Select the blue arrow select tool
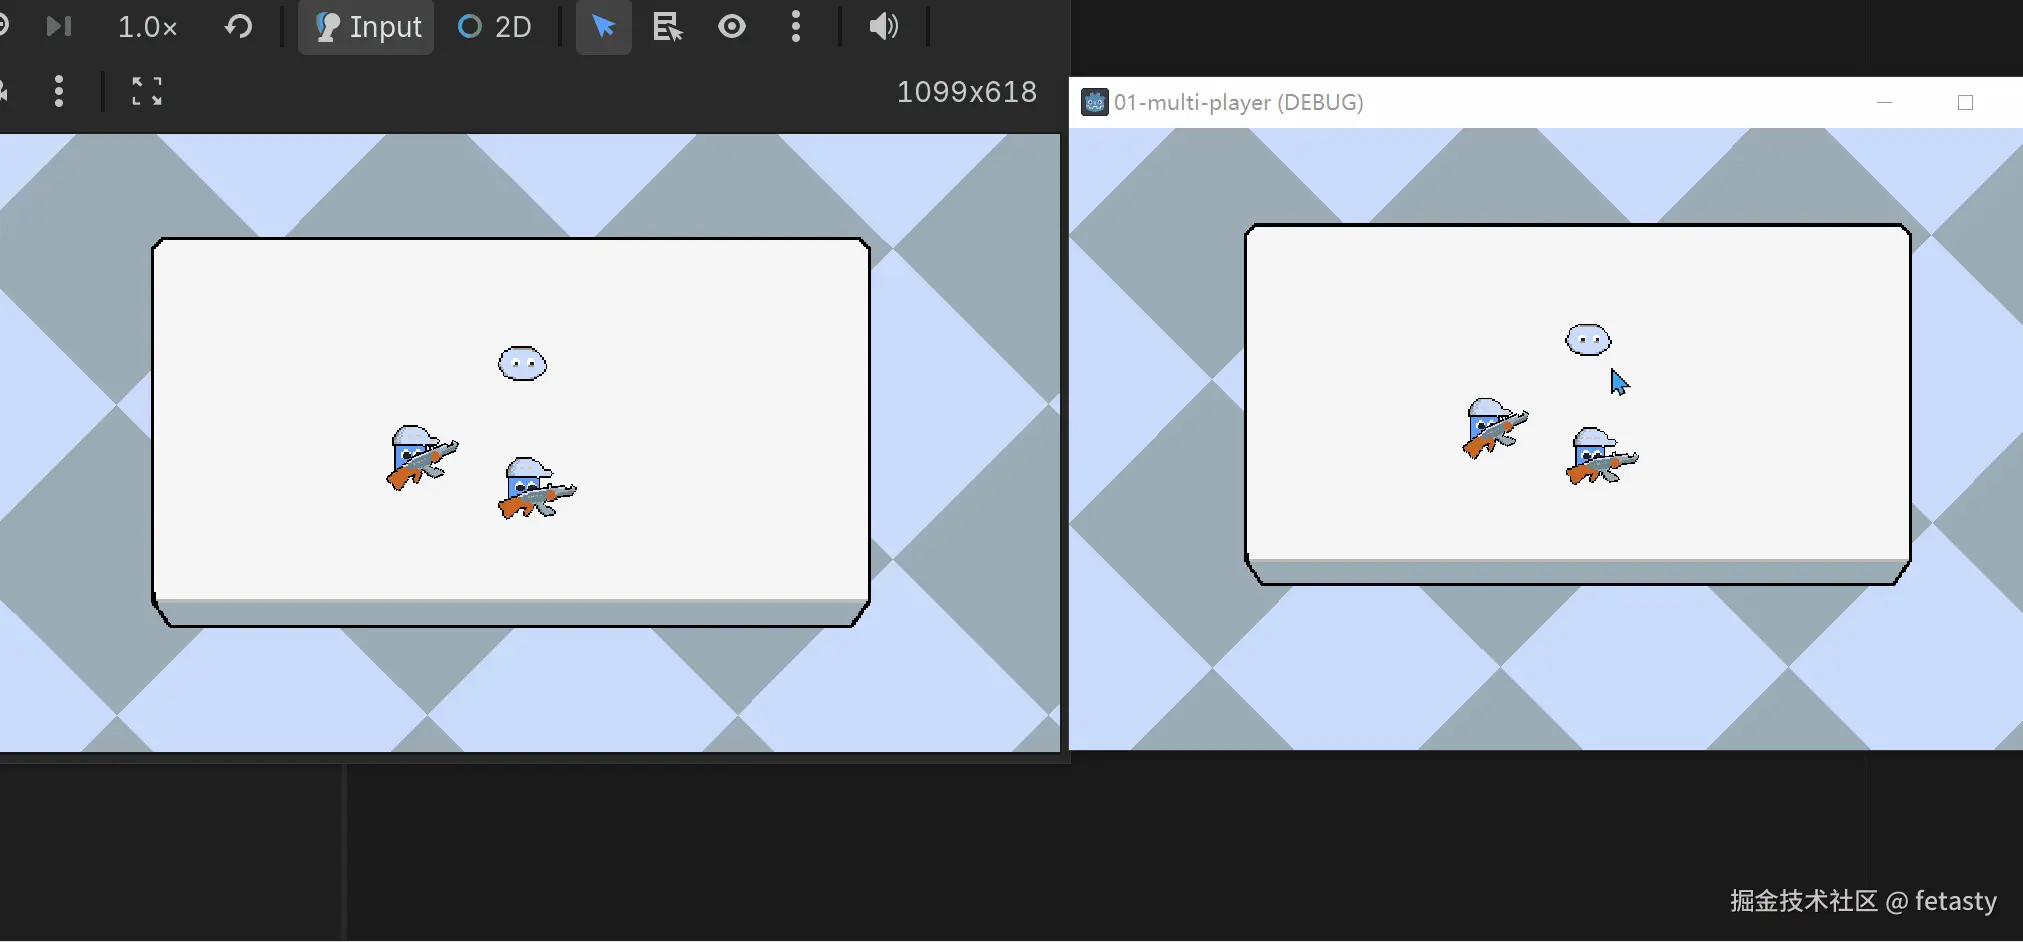 point(604,27)
